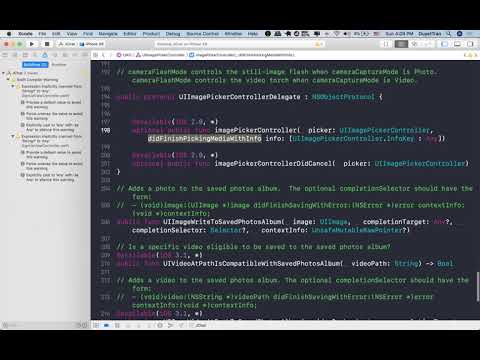This screenshot has width=480, height=360.
Task: Click the activity status bar text
Action: point(182,44)
